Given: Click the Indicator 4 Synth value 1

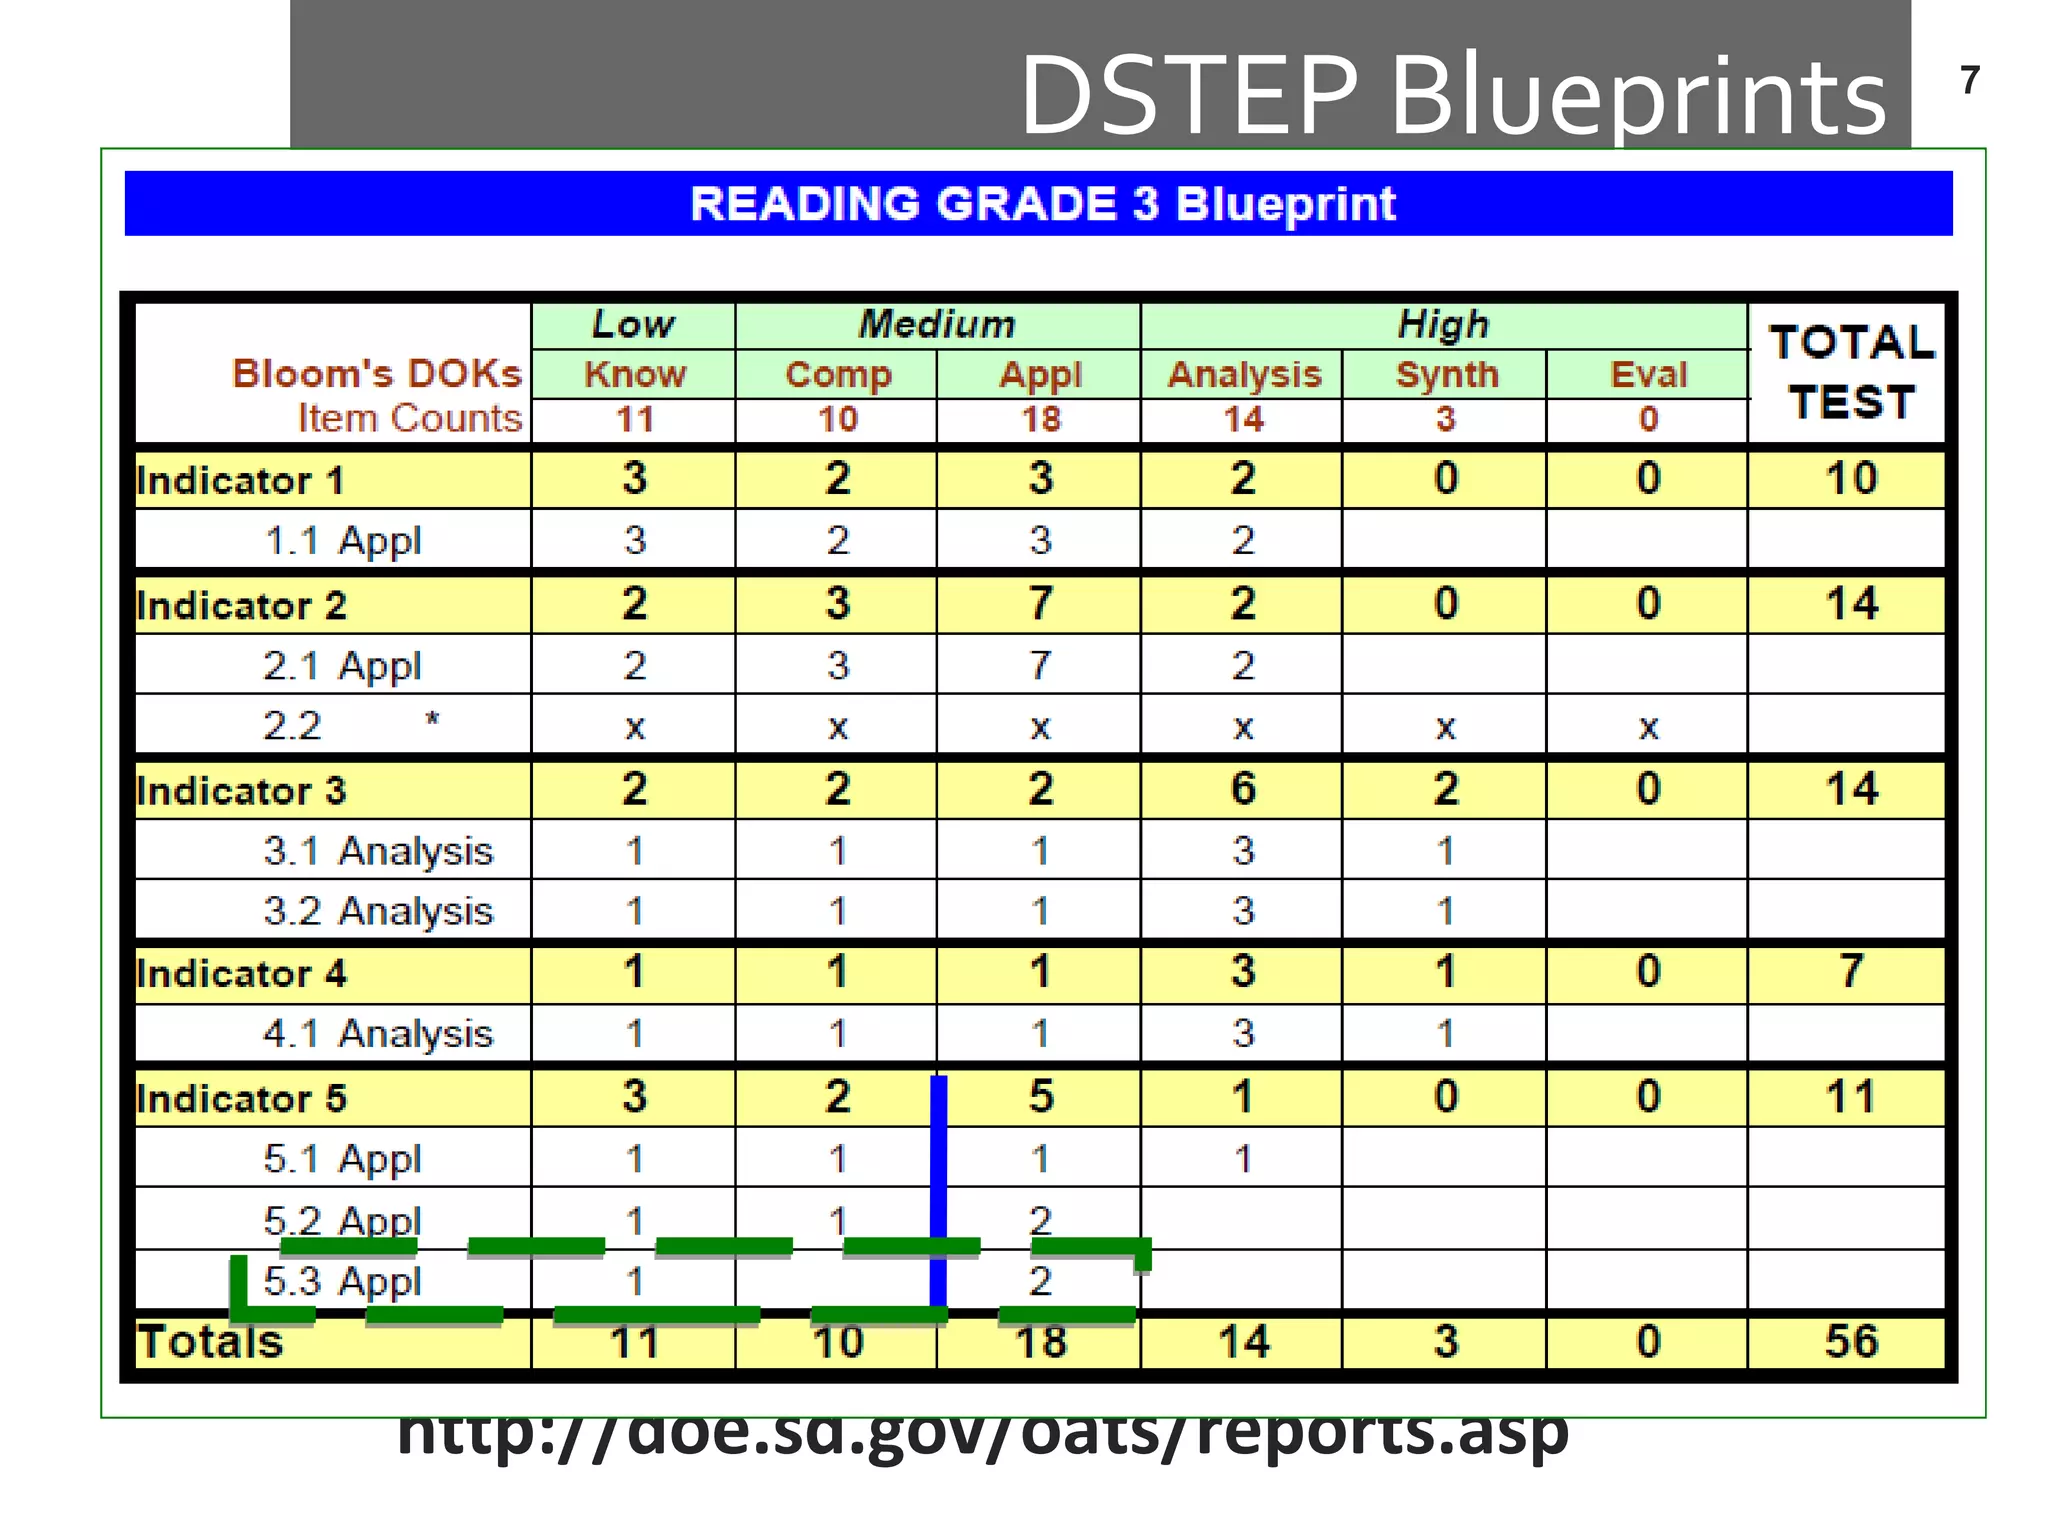Looking at the screenshot, I should [x=1446, y=971].
